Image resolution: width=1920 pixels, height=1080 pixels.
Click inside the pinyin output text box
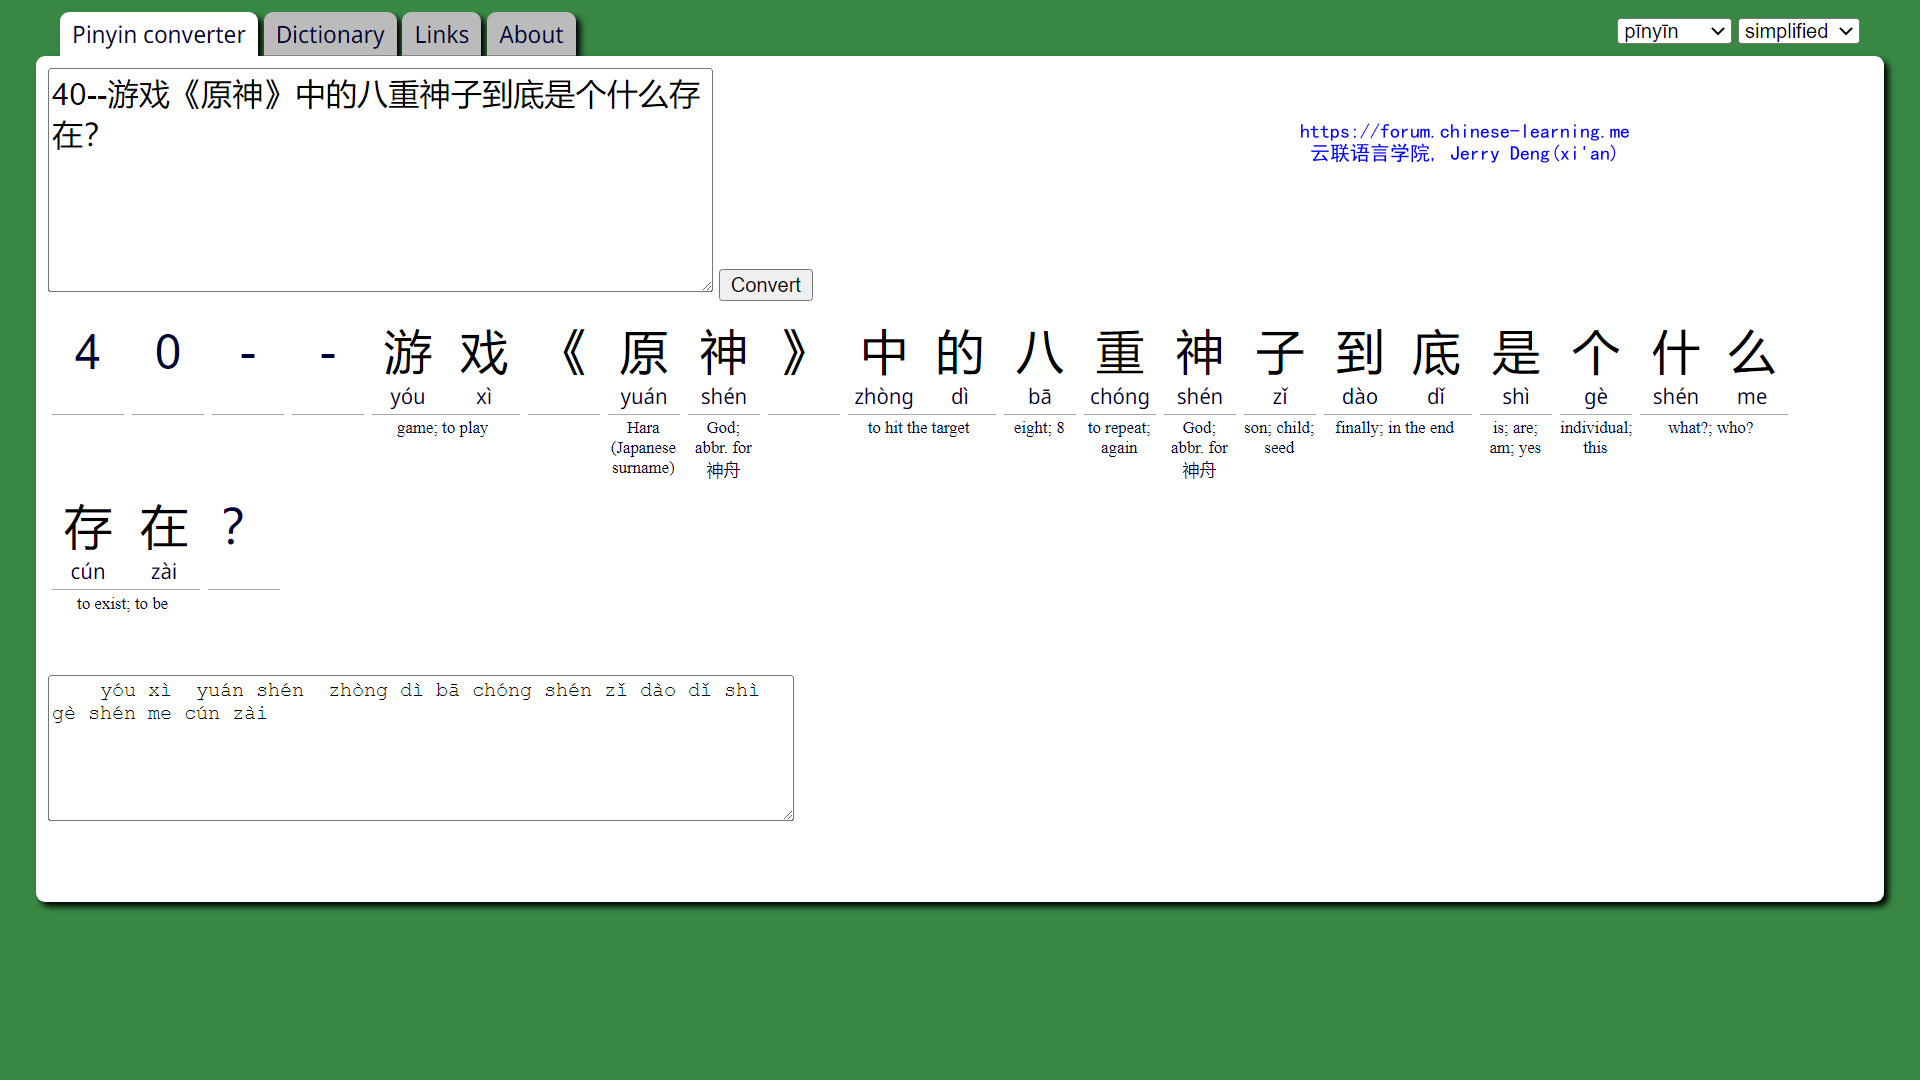421,748
